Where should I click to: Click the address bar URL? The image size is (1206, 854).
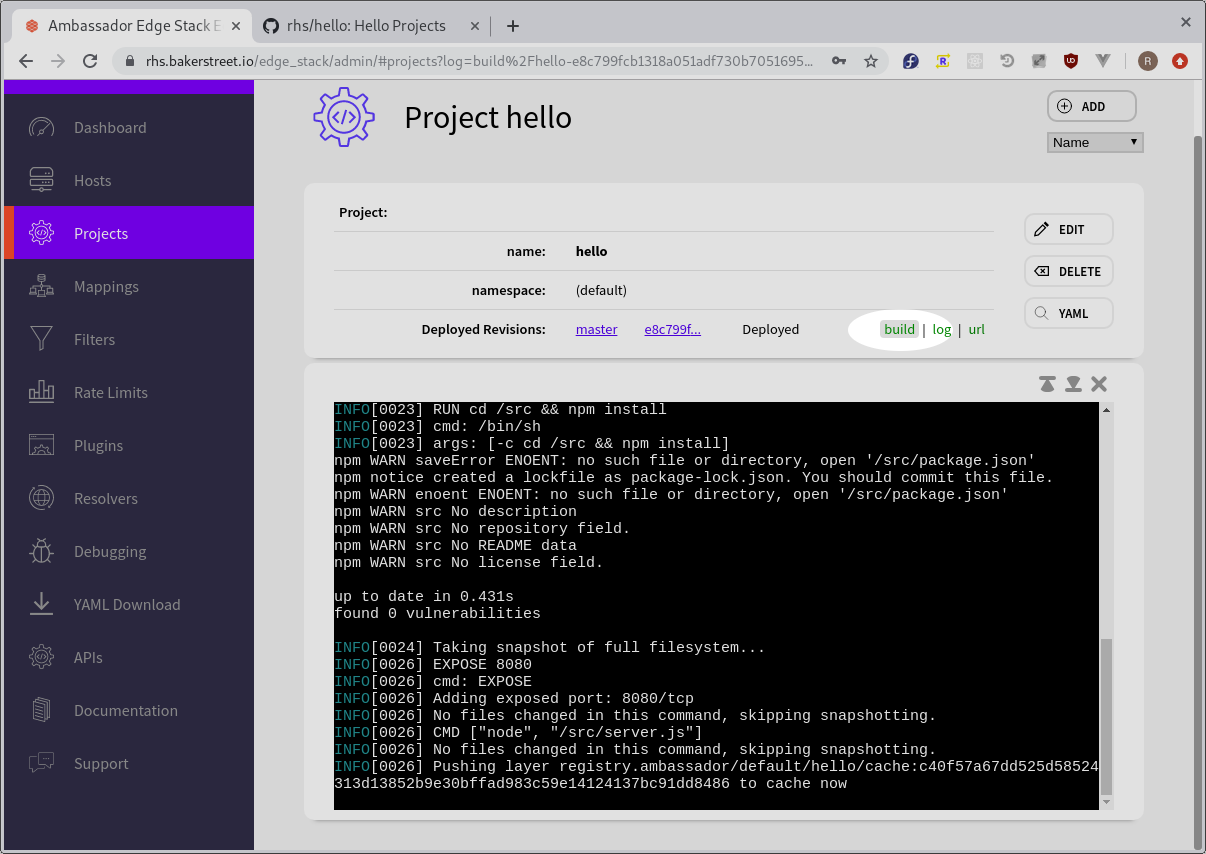point(480,61)
